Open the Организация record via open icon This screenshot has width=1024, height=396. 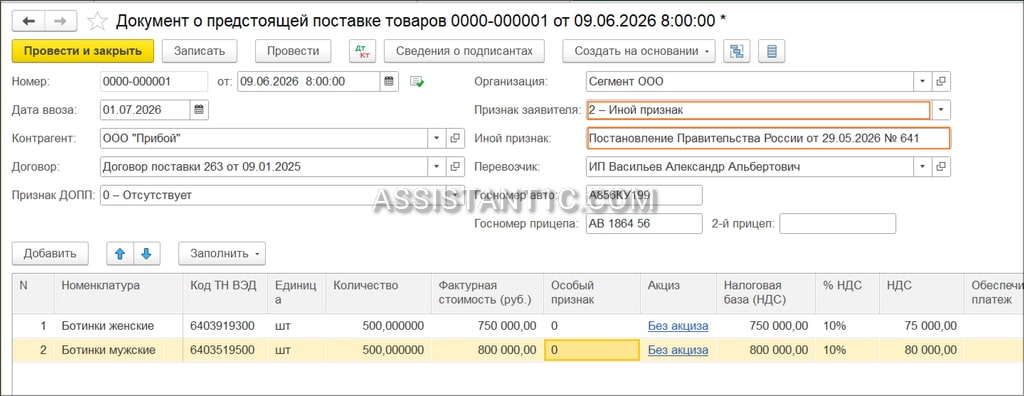tap(941, 82)
